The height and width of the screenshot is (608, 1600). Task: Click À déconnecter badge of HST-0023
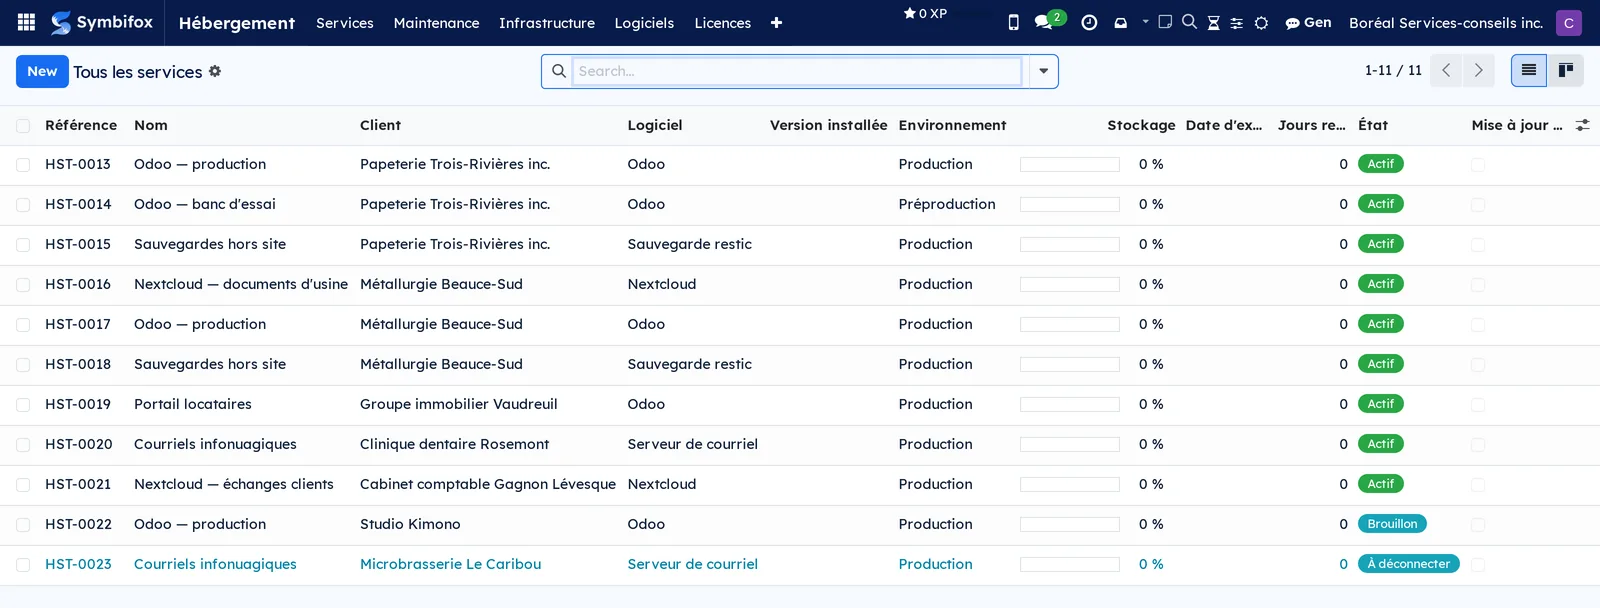(1408, 564)
